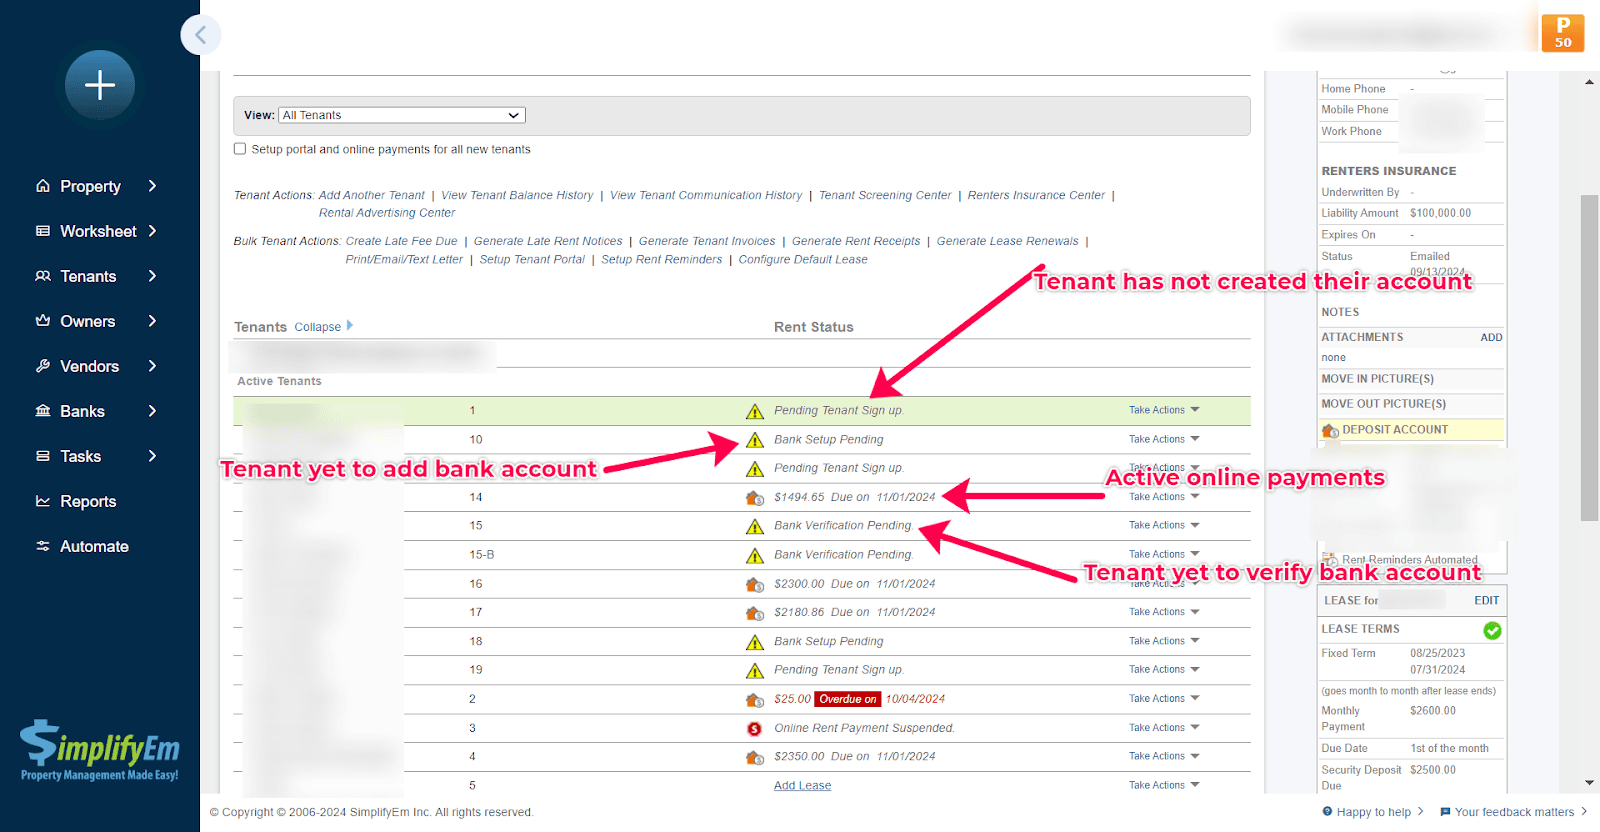The image size is (1600, 832).
Task: Click the green lease terms checkmark icon
Action: pos(1492,630)
